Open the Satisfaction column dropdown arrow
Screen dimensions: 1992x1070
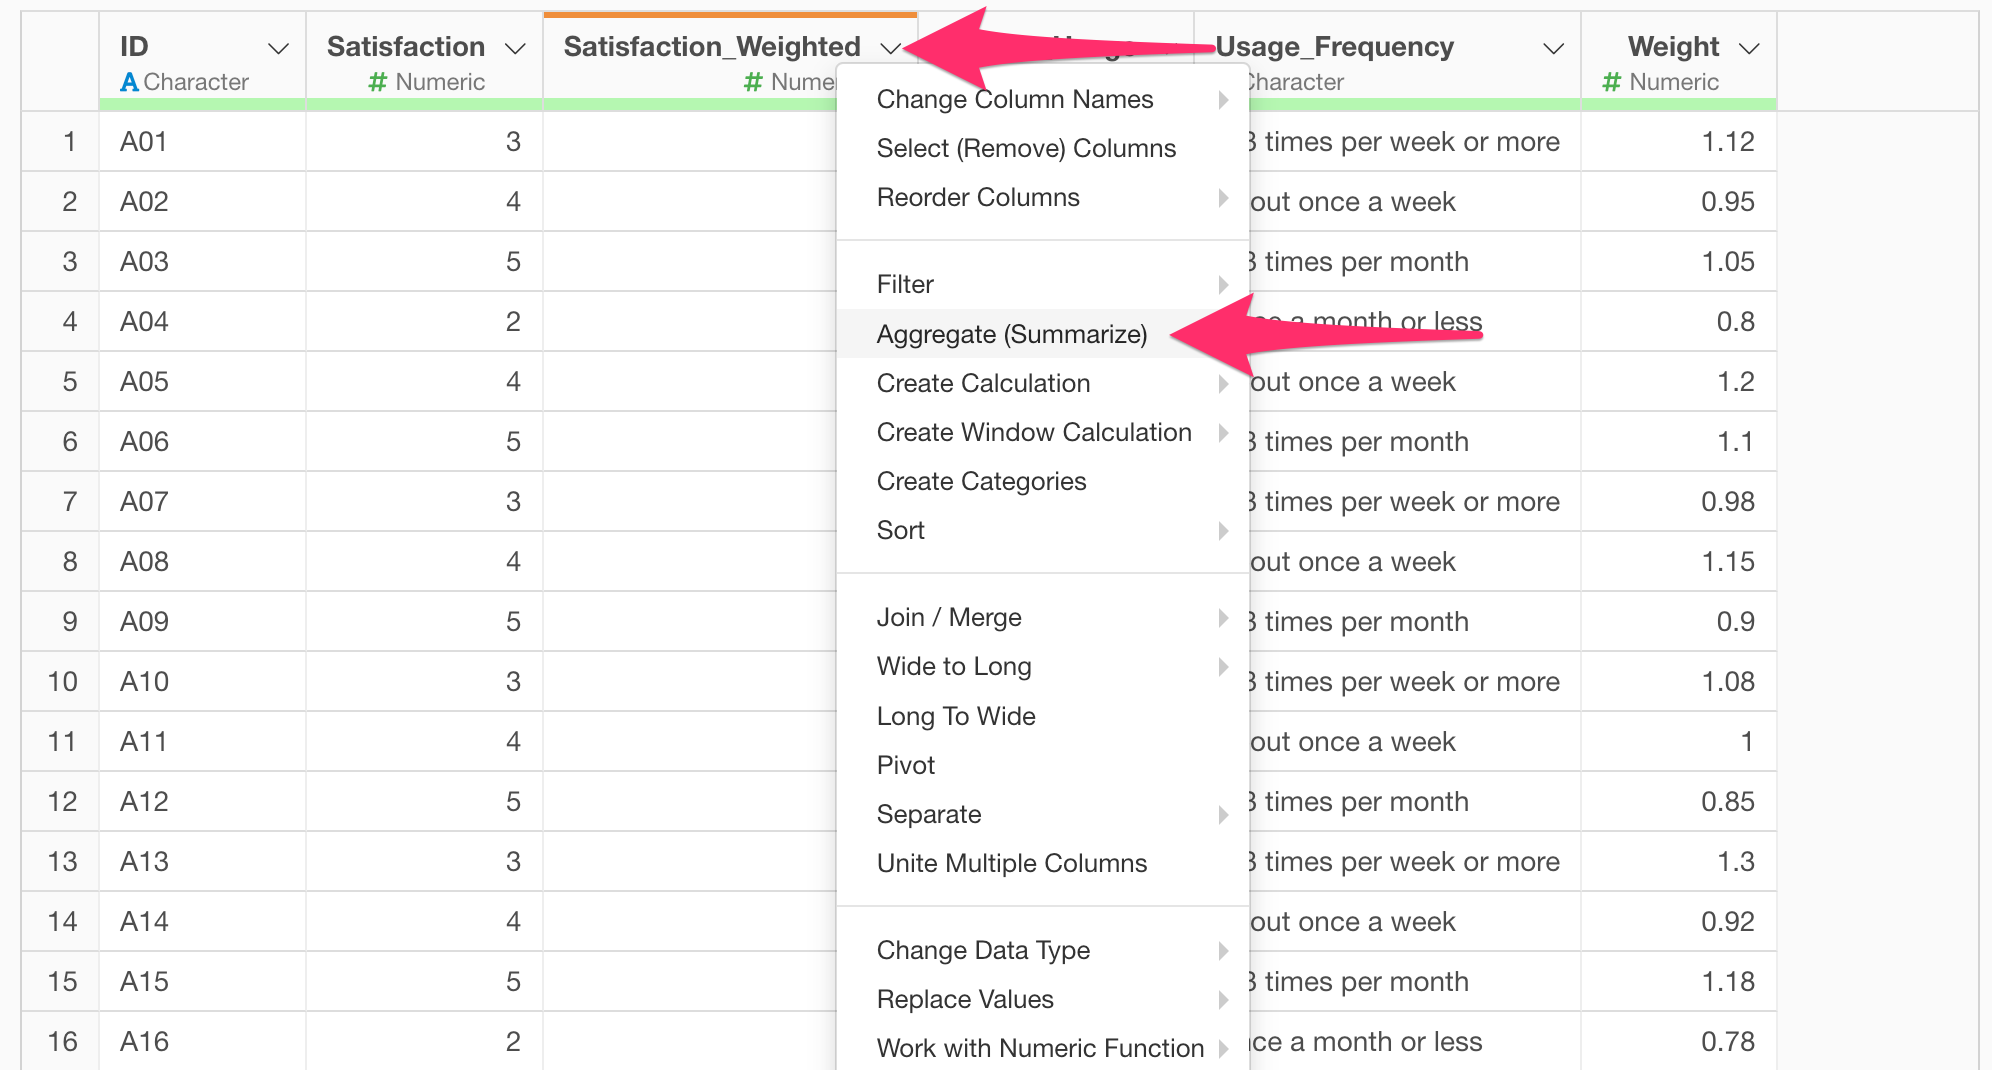(x=515, y=49)
